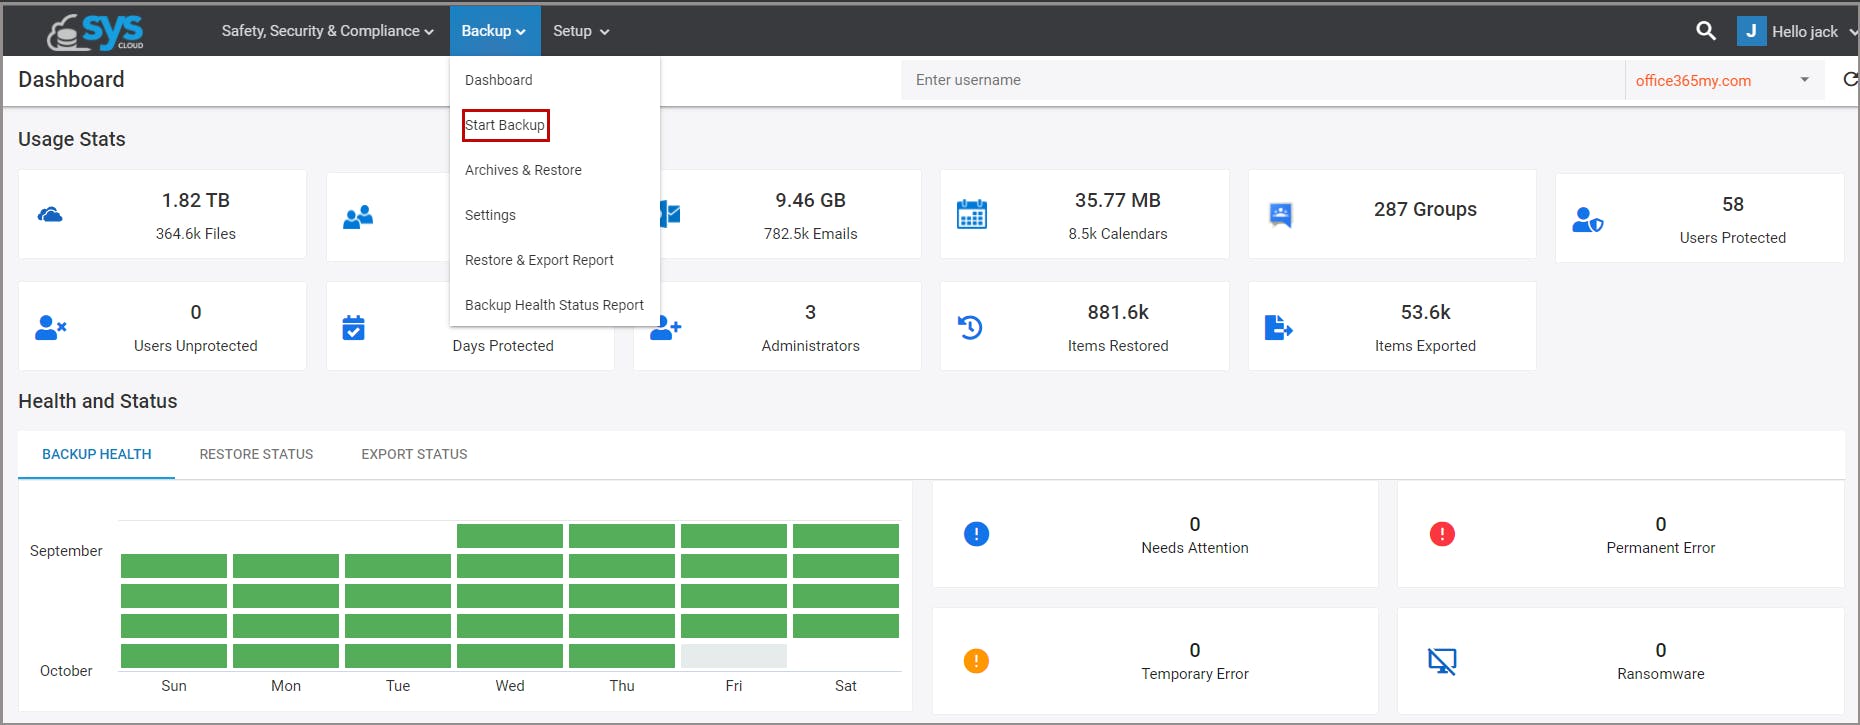Open Safety, Security & Compliance menu
This screenshot has width=1860, height=725.
[327, 31]
